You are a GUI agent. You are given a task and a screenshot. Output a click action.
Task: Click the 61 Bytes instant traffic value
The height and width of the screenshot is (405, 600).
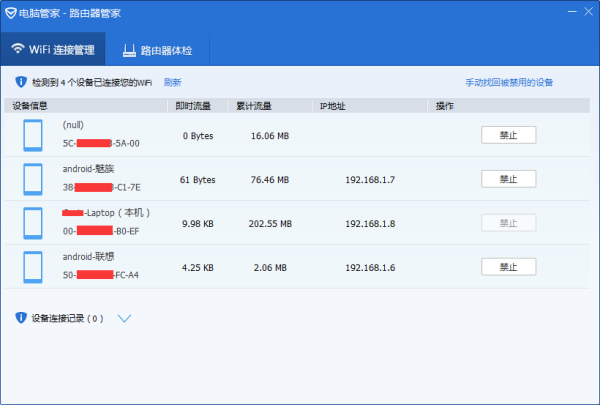[197, 180]
